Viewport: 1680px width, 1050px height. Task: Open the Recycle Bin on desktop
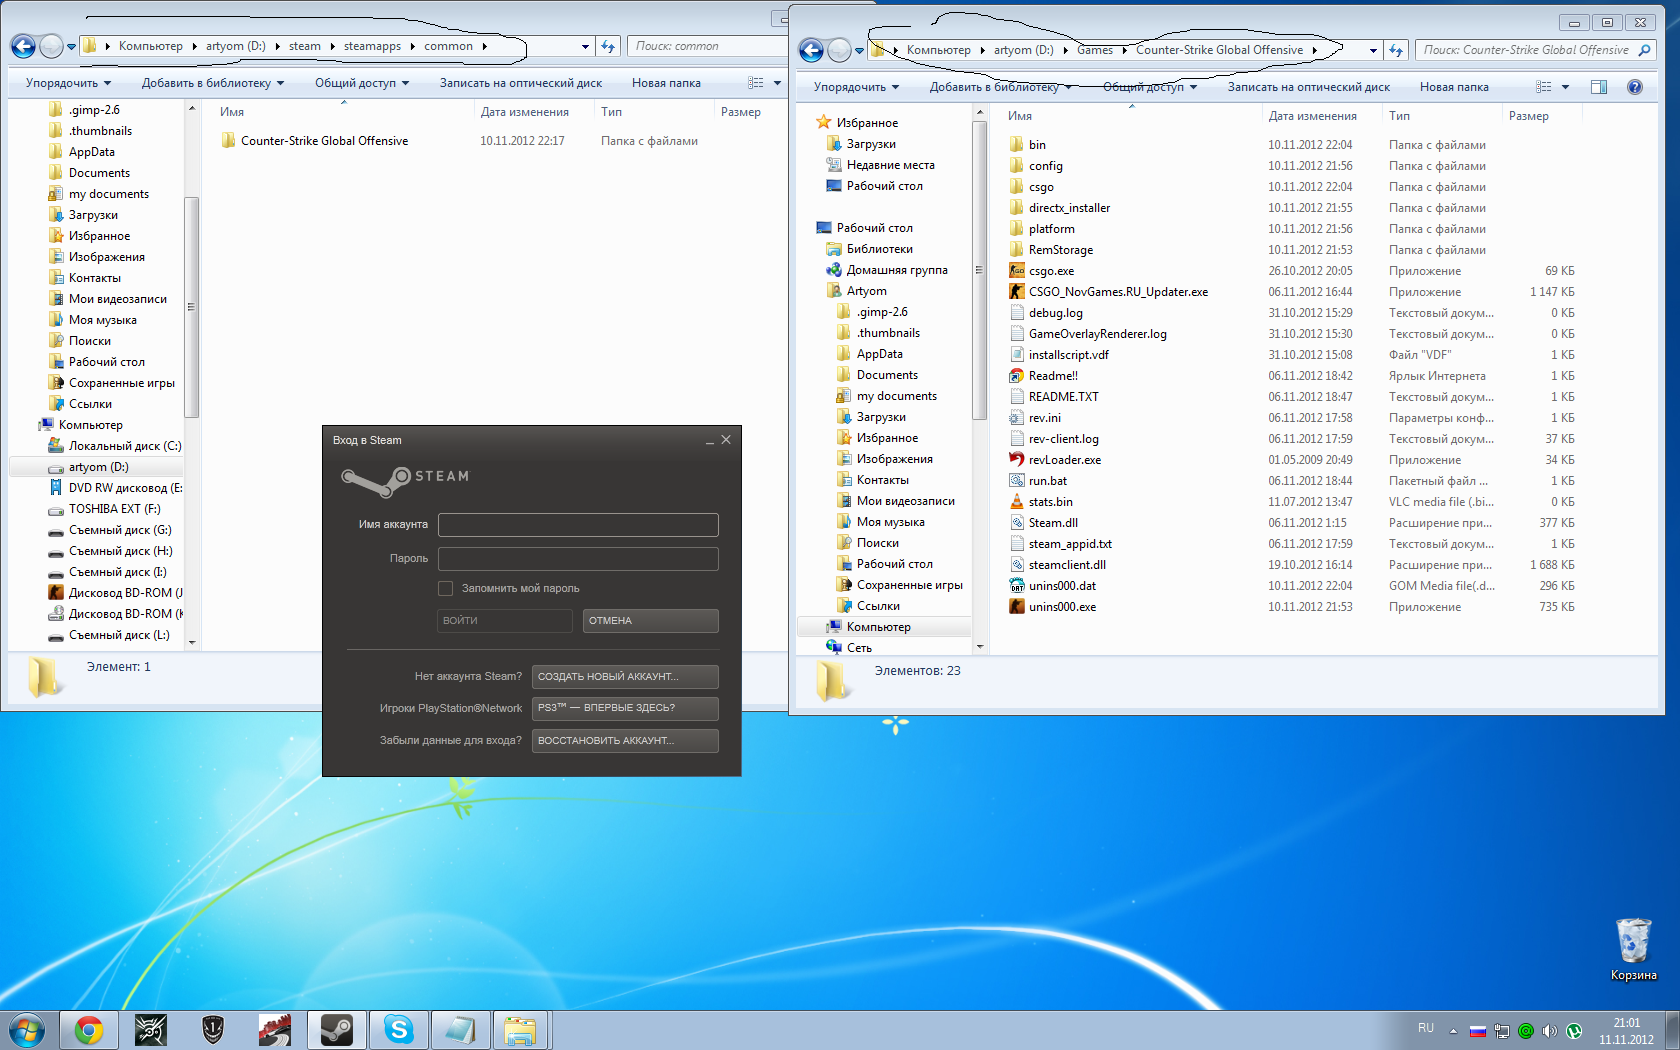tap(1632, 943)
